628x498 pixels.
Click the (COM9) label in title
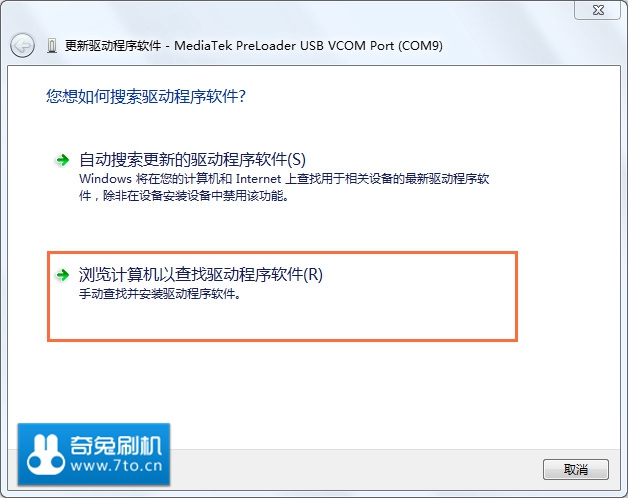point(420,46)
